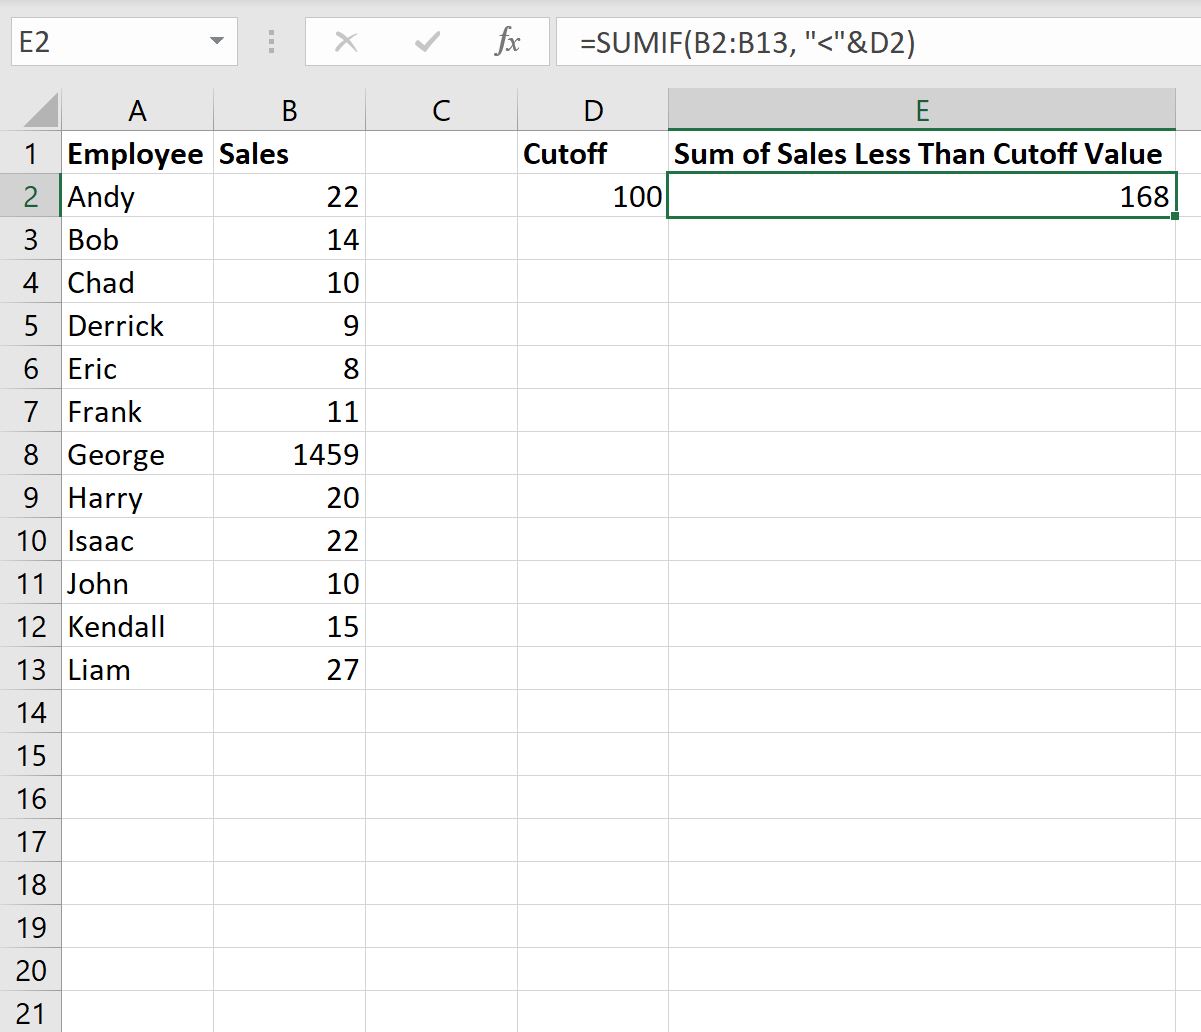The height and width of the screenshot is (1032, 1201).
Task: Click the Cancel X icon in formula bar
Action: pyautogui.click(x=346, y=42)
